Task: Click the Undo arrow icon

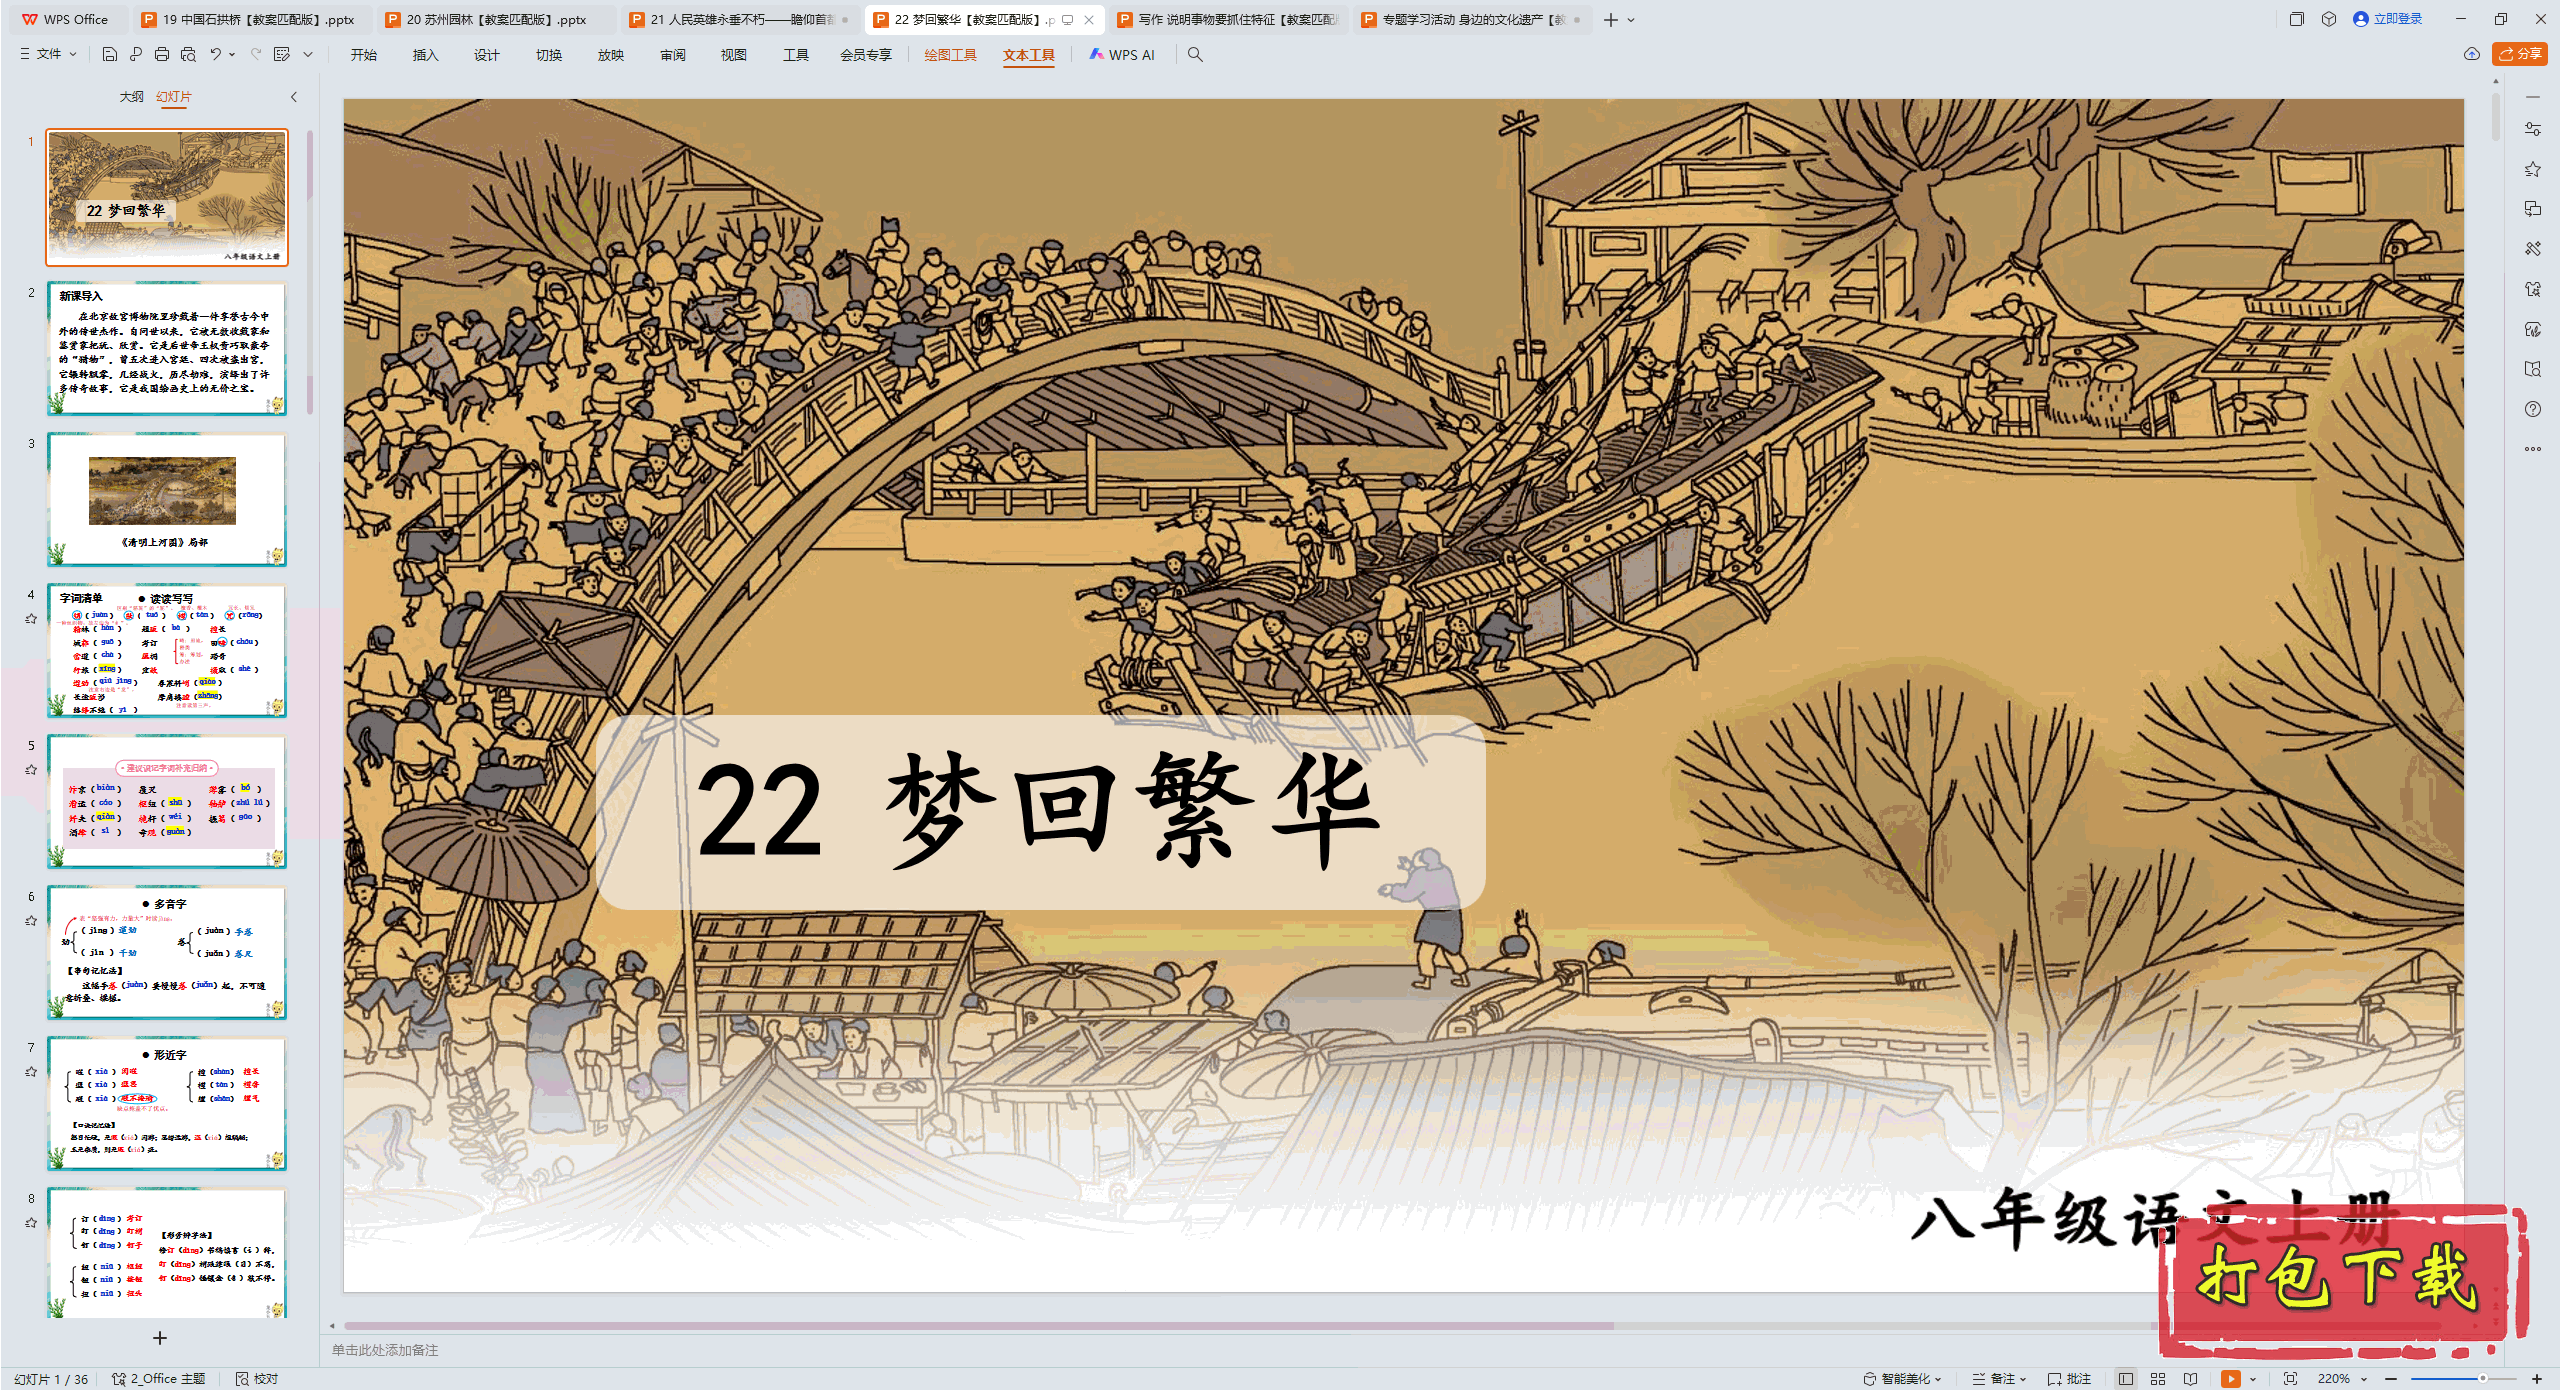Action: (x=215, y=54)
